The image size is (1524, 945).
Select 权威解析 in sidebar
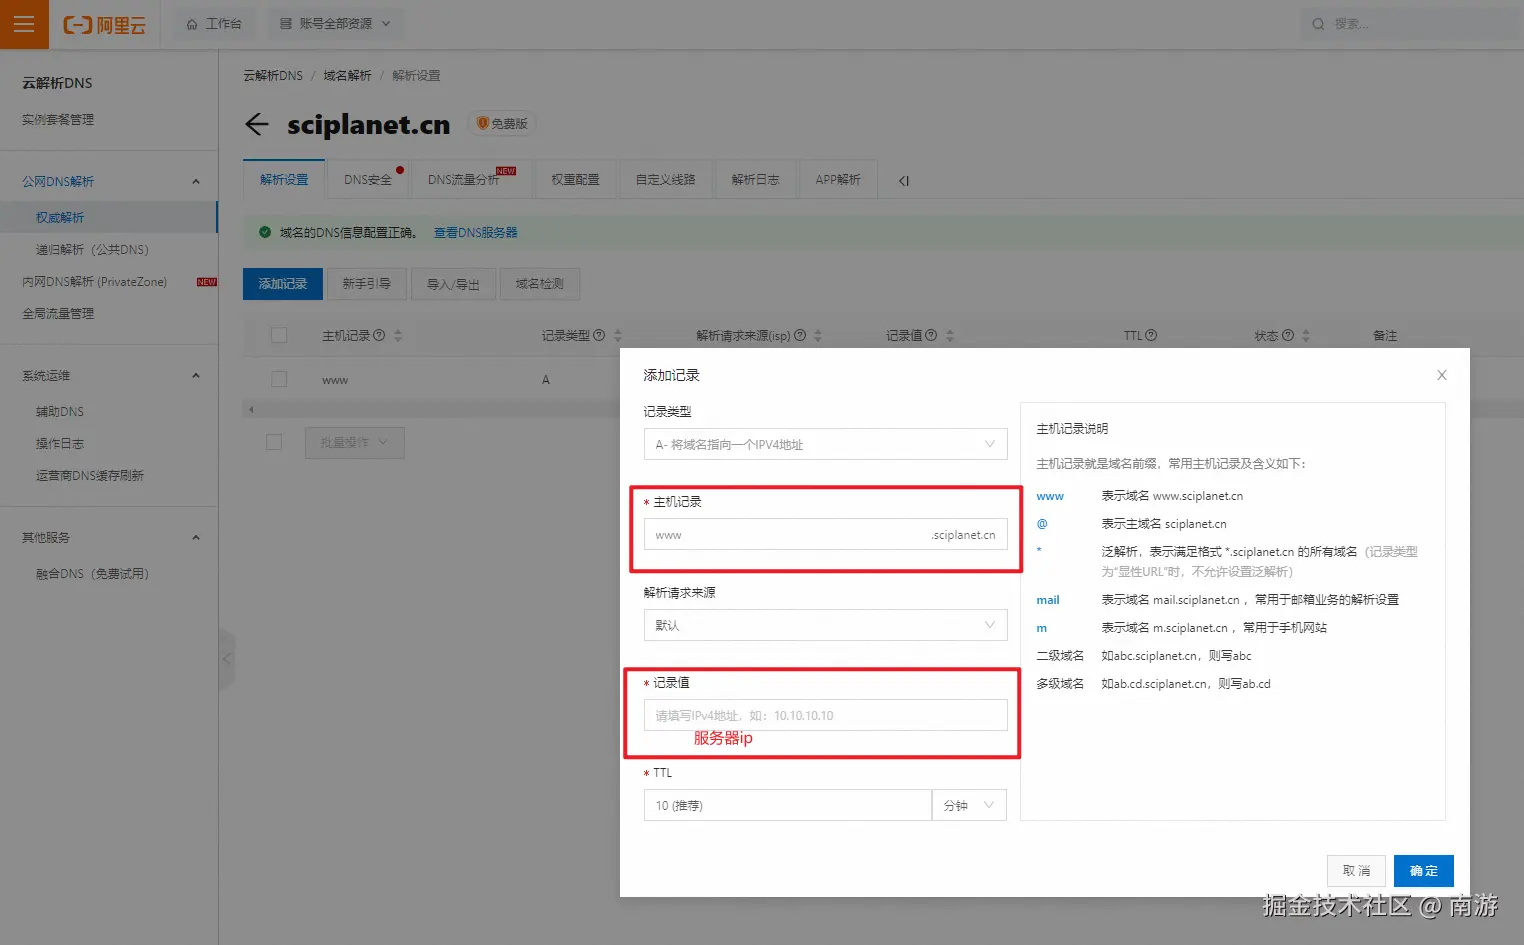[108, 217]
